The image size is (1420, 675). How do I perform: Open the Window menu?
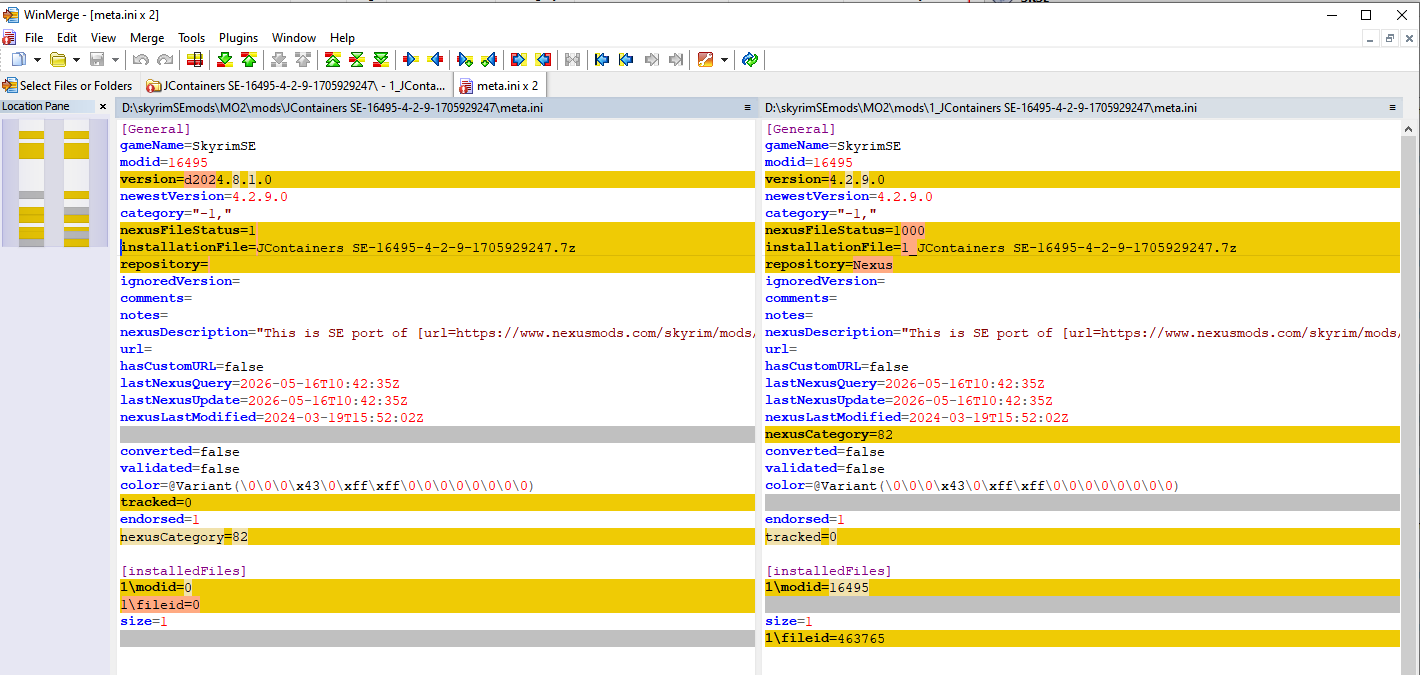pos(294,38)
